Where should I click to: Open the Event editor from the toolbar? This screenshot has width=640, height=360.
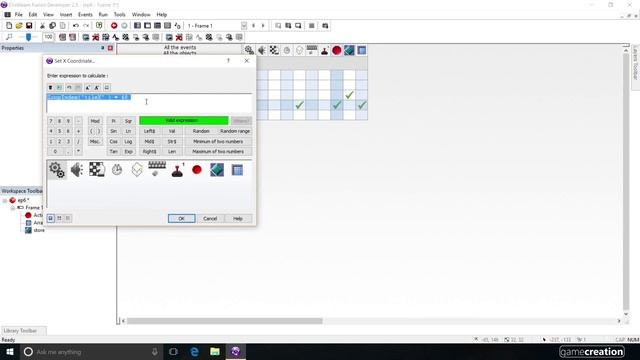[157, 26]
